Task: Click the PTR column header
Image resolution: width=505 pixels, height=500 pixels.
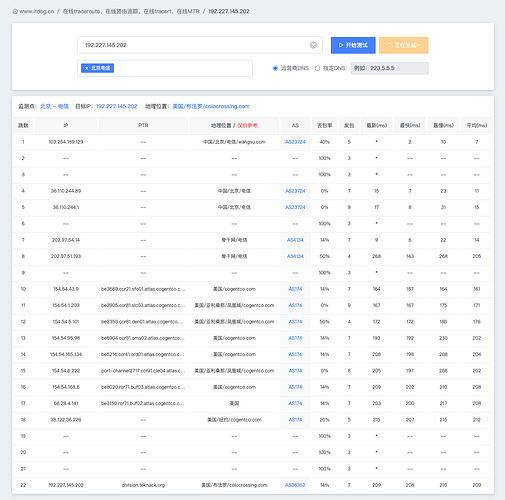Action: (143, 125)
